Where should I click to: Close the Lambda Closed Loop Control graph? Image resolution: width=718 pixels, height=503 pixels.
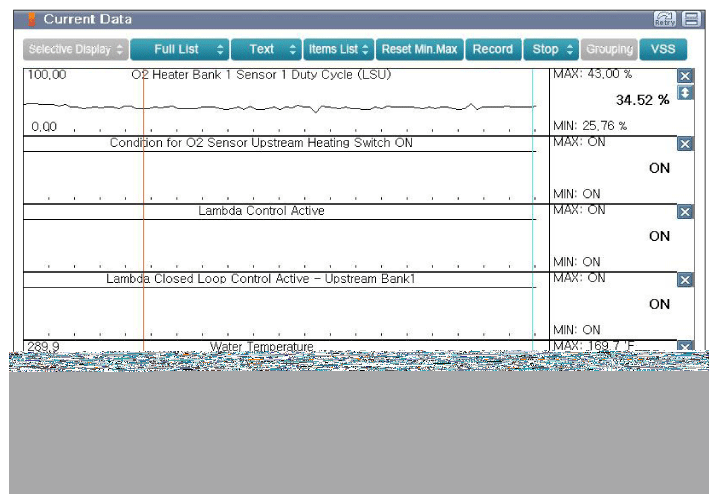coord(685,280)
